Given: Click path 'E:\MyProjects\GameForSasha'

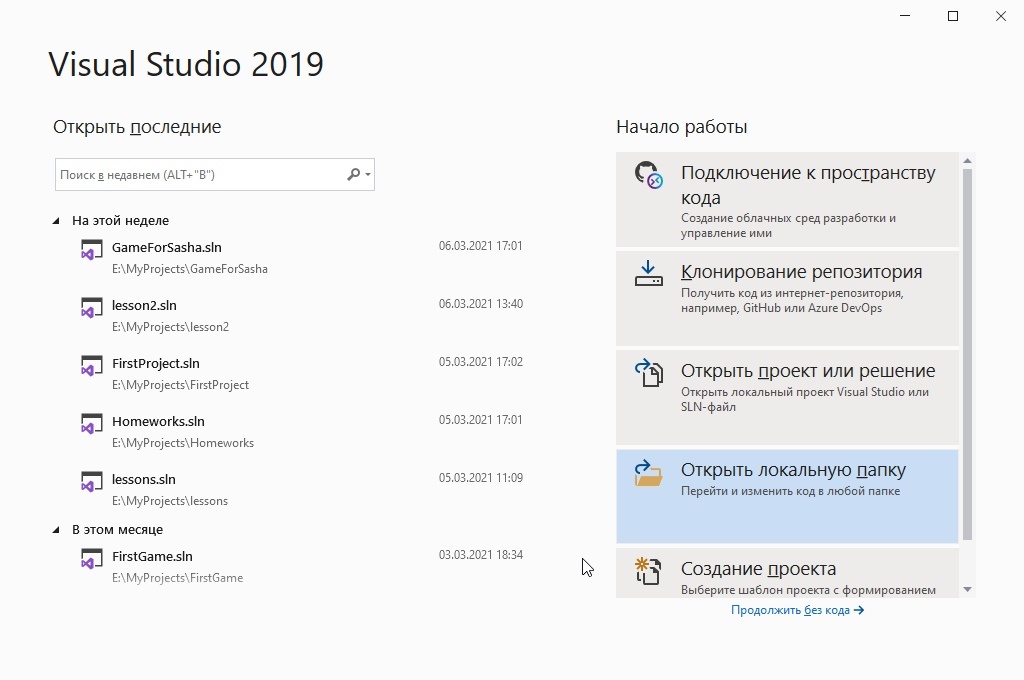Looking at the screenshot, I should (189, 269).
